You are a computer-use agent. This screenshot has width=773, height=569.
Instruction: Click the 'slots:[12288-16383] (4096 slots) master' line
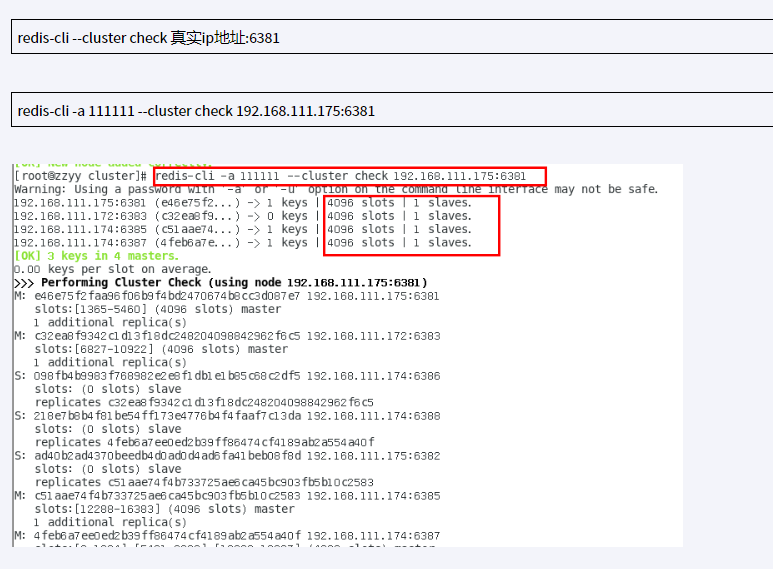165,509
